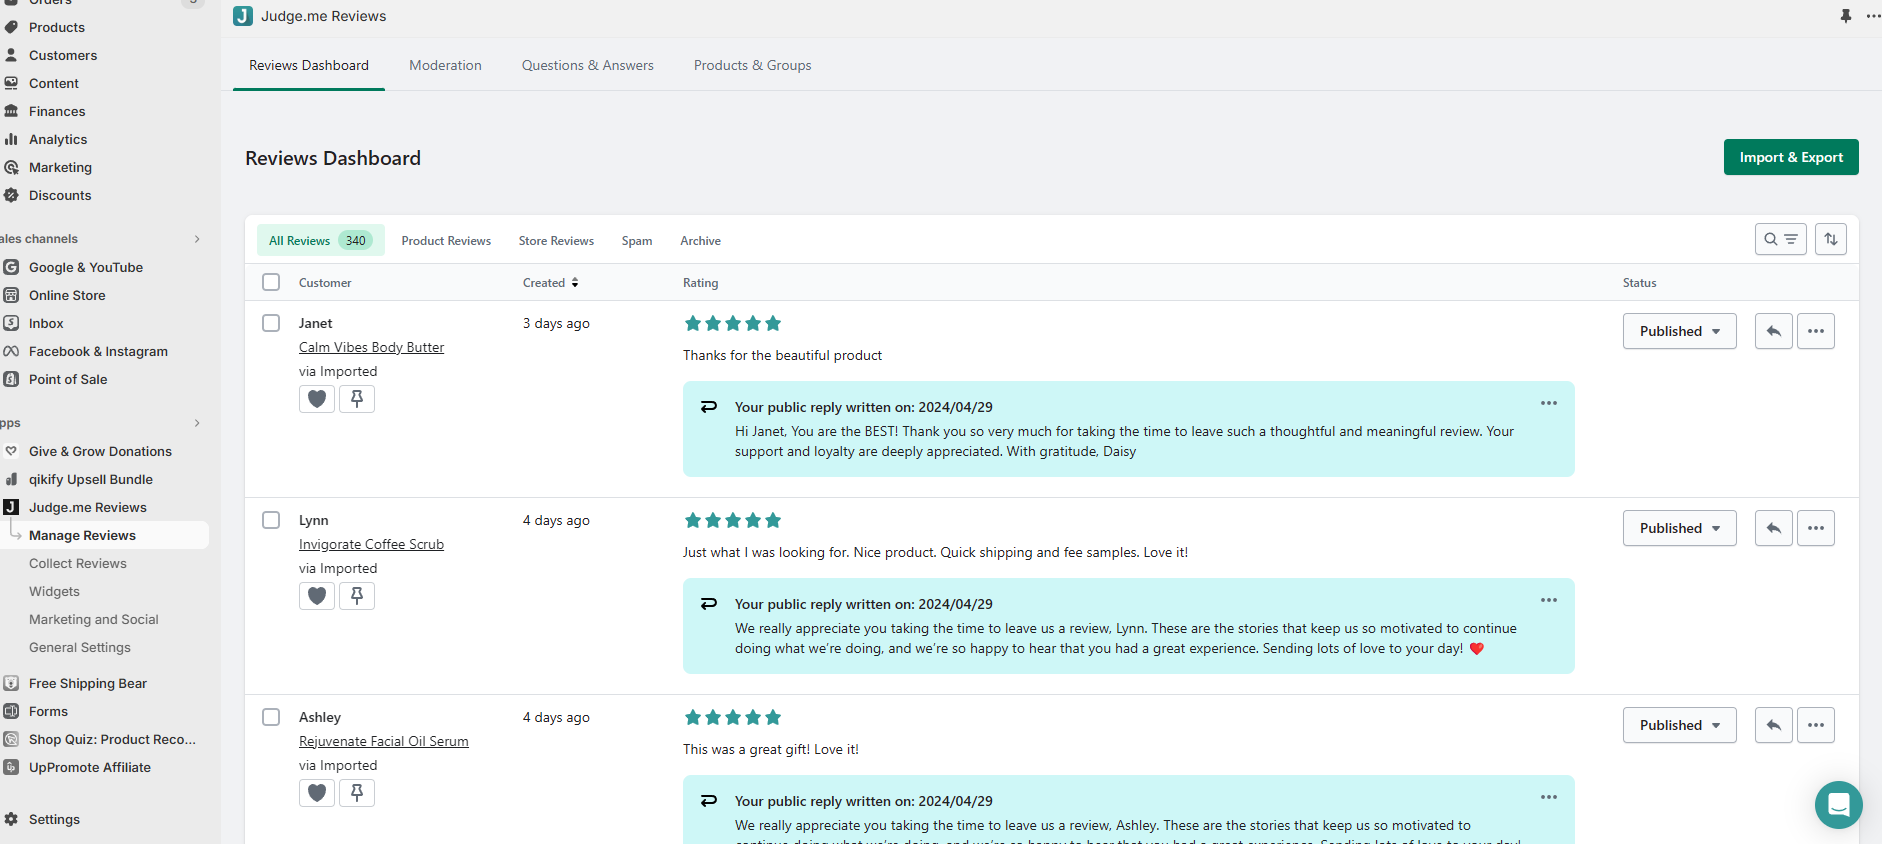This screenshot has width=1882, height=844.
Task: Expand Published status dropdown for Lynn
Action: click(x=1679, y=528)
